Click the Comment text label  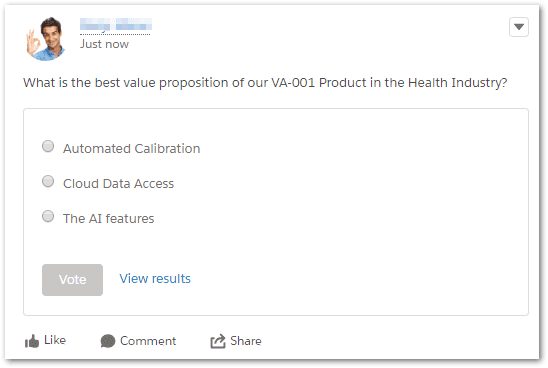(x=148, y=341)
